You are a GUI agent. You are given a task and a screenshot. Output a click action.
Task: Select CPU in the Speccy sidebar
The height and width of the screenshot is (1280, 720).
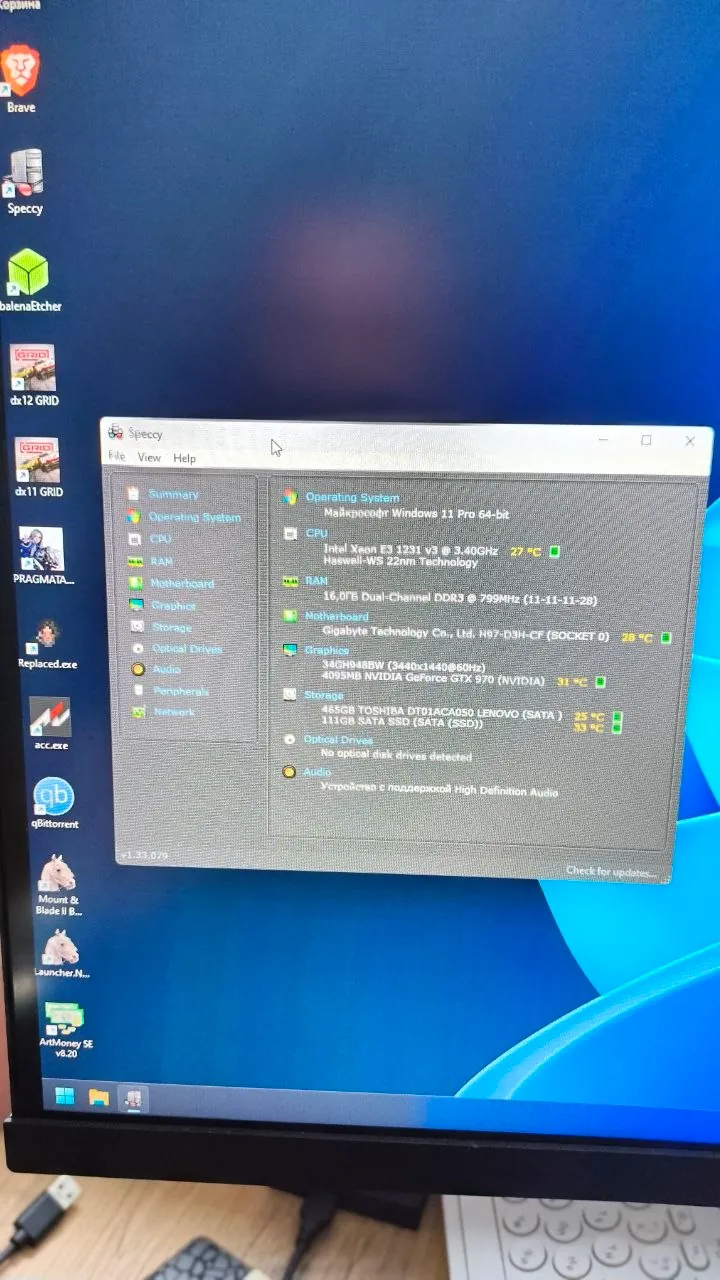coord(160,539)
